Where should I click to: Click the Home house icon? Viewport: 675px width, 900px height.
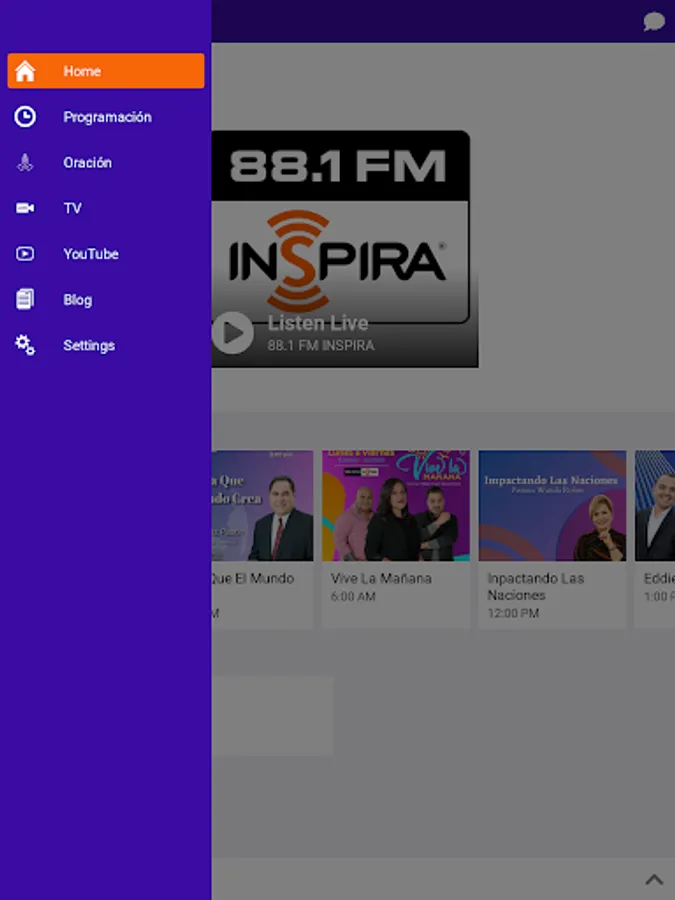point(25,71)
